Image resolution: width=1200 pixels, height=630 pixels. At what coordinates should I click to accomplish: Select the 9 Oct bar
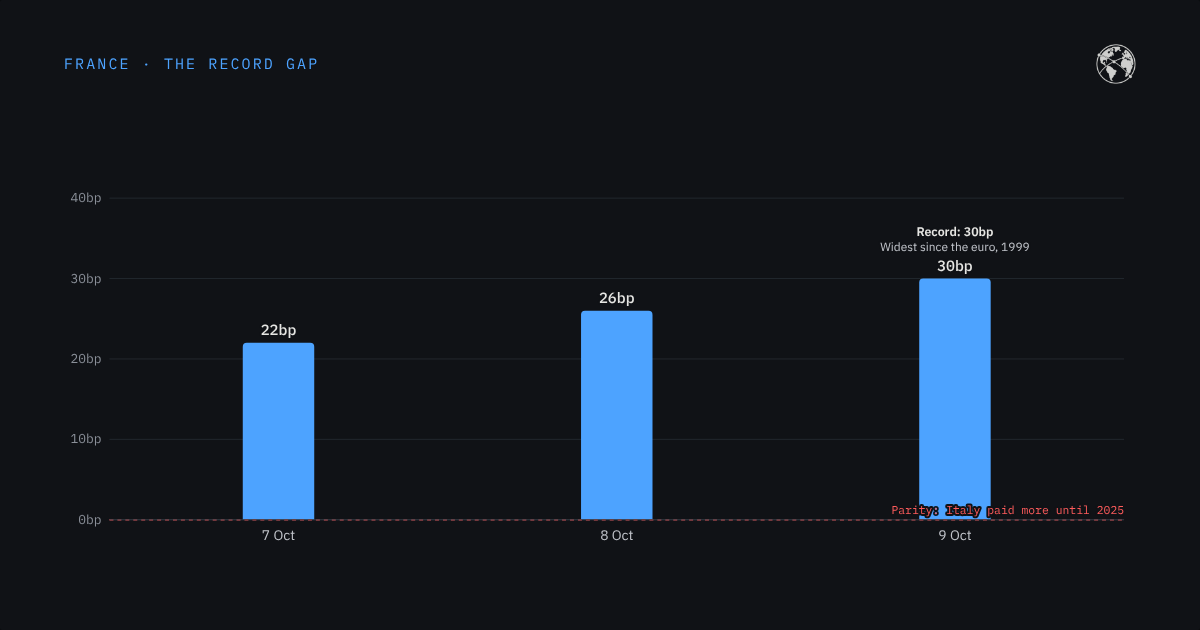tap(955, 399)
